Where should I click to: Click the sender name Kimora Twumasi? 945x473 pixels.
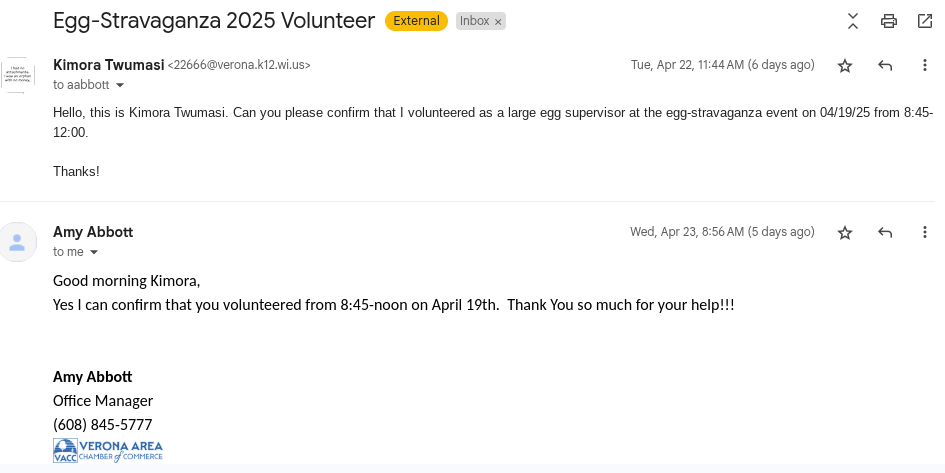[108, 65]
